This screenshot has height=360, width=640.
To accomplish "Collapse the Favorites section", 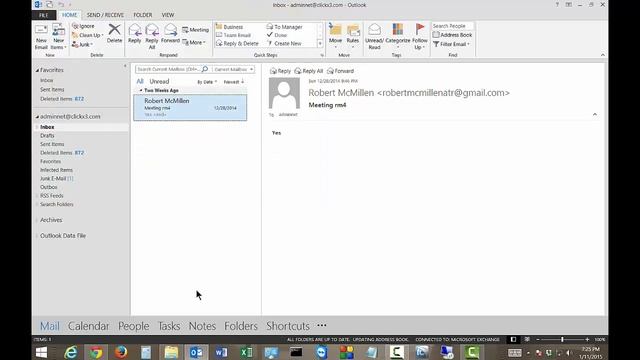I will coord(37,70).
